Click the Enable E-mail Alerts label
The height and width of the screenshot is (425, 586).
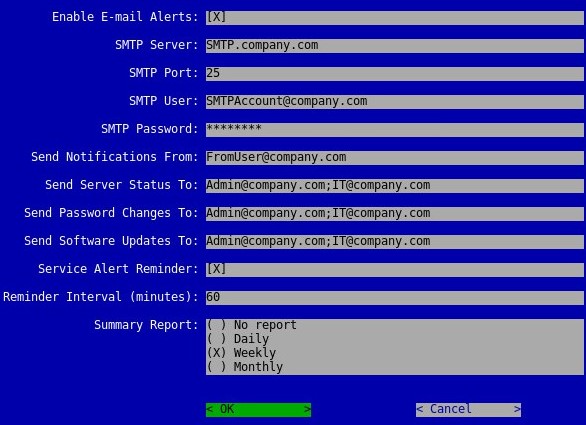[x=125, y=17]
